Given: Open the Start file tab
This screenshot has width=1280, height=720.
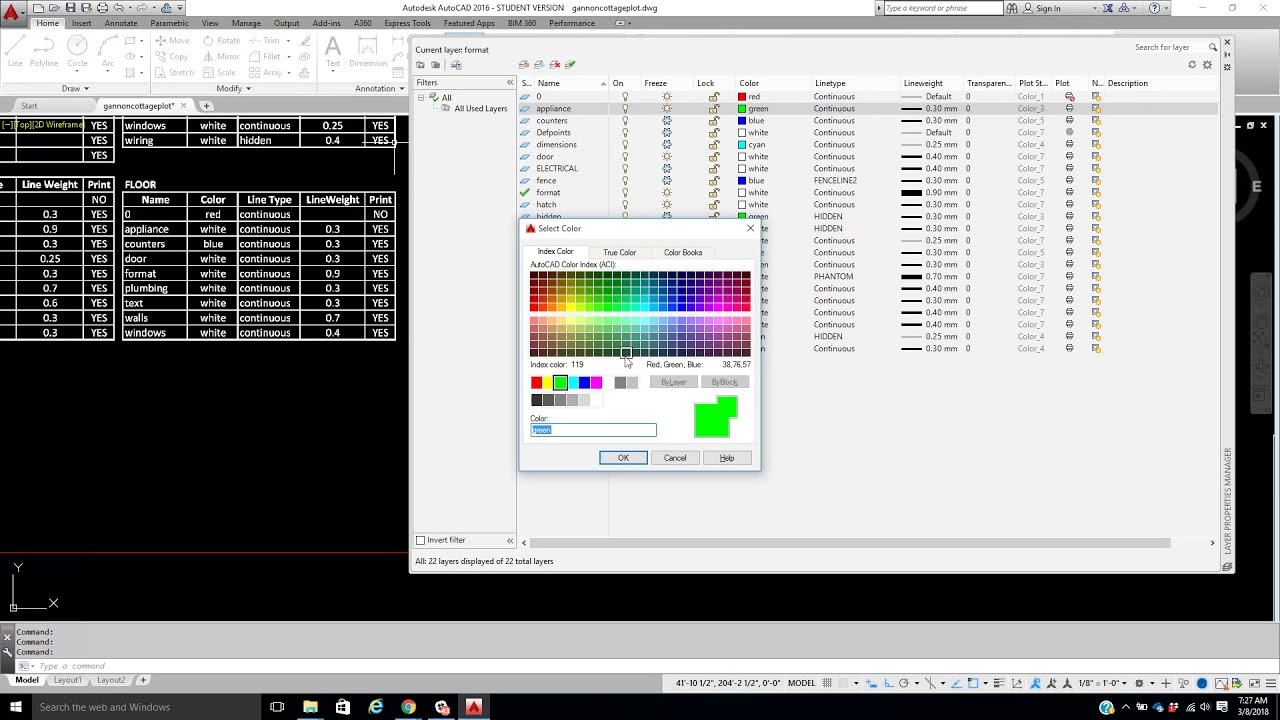Looking at the screenshot, I should click(29, 106).
